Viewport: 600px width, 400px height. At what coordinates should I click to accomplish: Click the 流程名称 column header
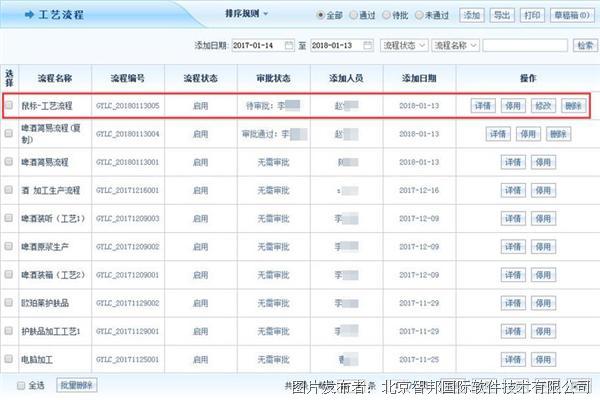click(55, 78)
